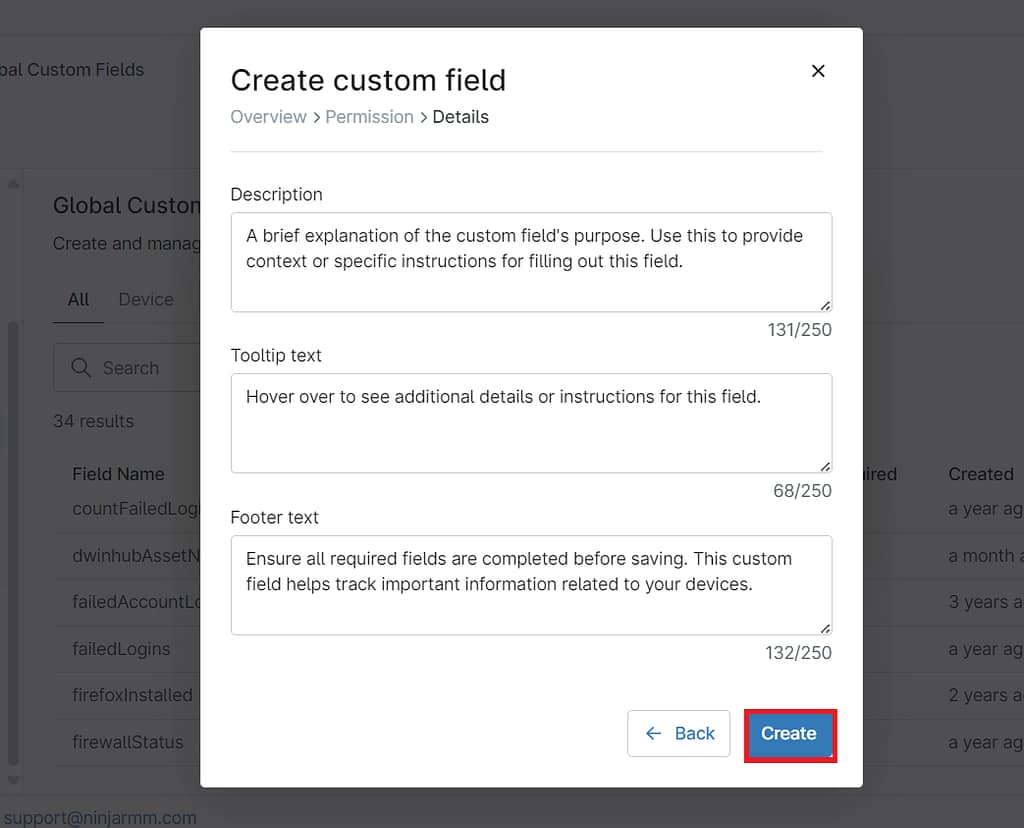This screenshot has width=1024, height=828.
Task: Switch to the Device tab
Action: point(146,299)
